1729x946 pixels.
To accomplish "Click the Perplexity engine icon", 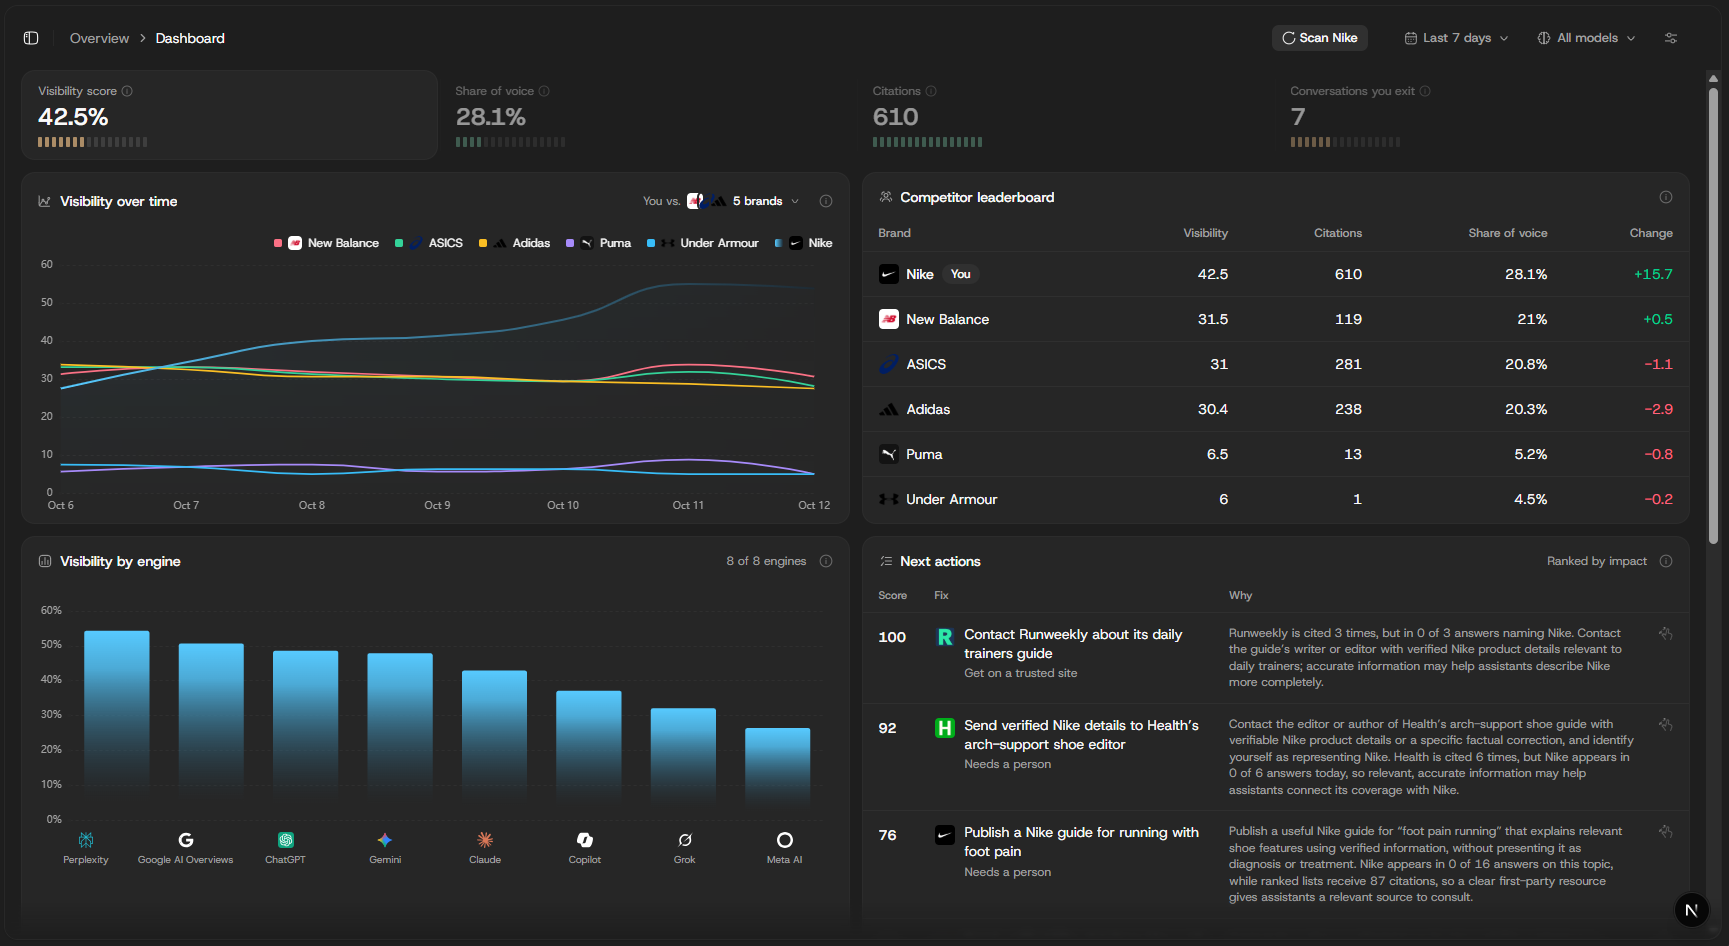I will coord(86,840).
